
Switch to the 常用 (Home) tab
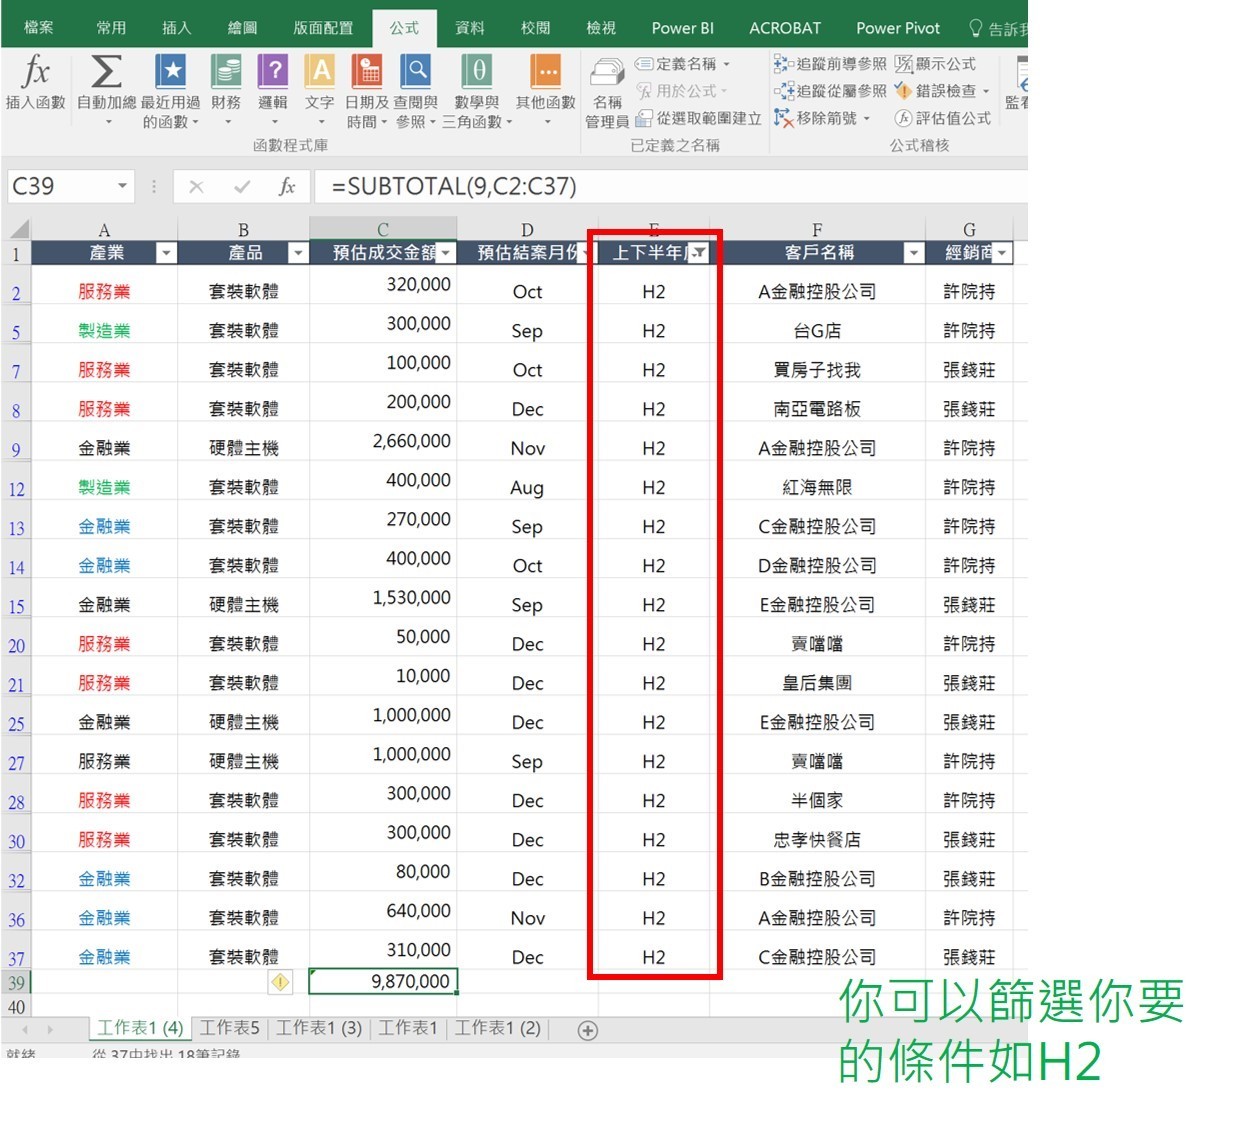click(111, 28)
